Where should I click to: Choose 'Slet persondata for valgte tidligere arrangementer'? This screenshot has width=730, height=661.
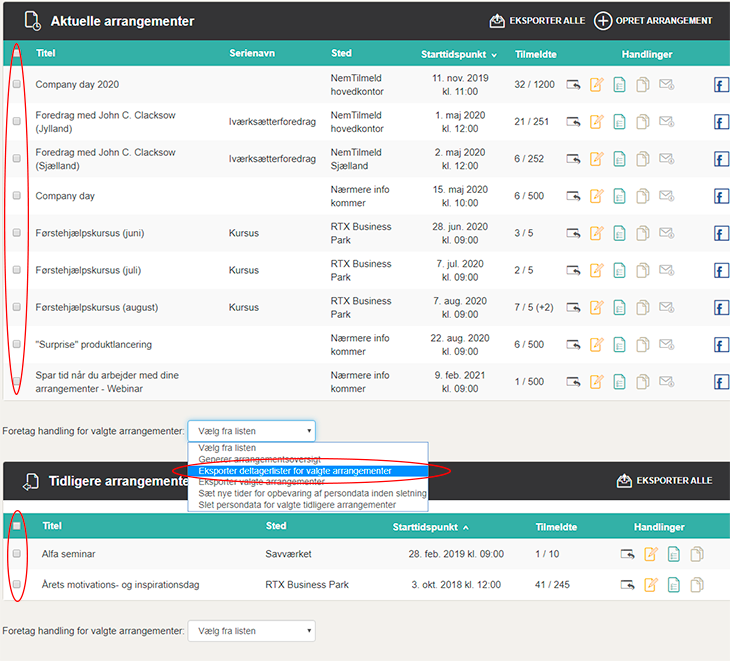pos(308,505)
